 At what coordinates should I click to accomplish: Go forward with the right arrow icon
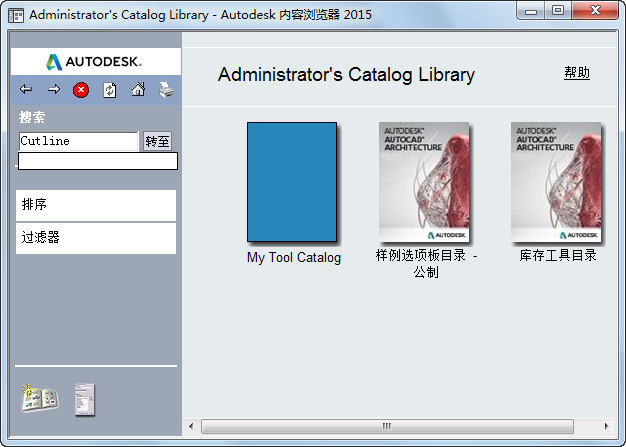[54, 89]
